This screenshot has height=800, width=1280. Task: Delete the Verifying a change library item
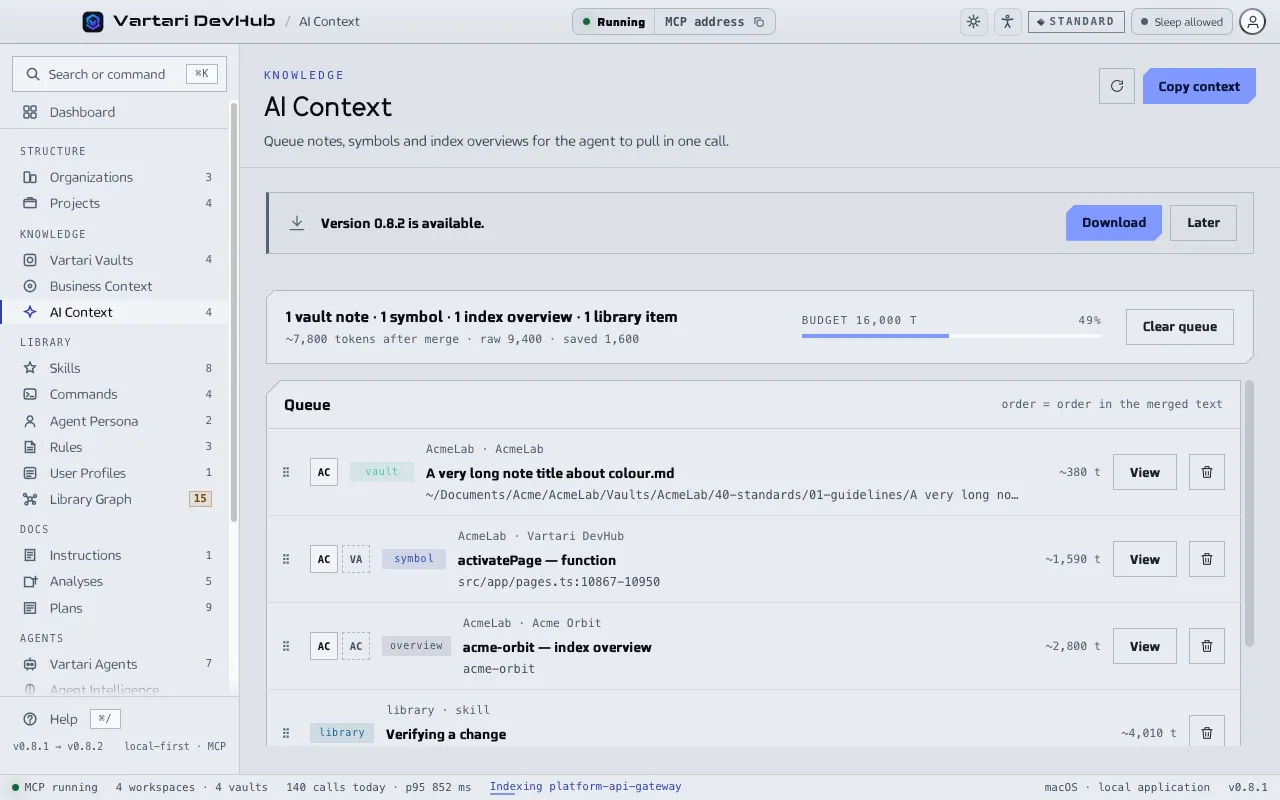point(1207,732)
